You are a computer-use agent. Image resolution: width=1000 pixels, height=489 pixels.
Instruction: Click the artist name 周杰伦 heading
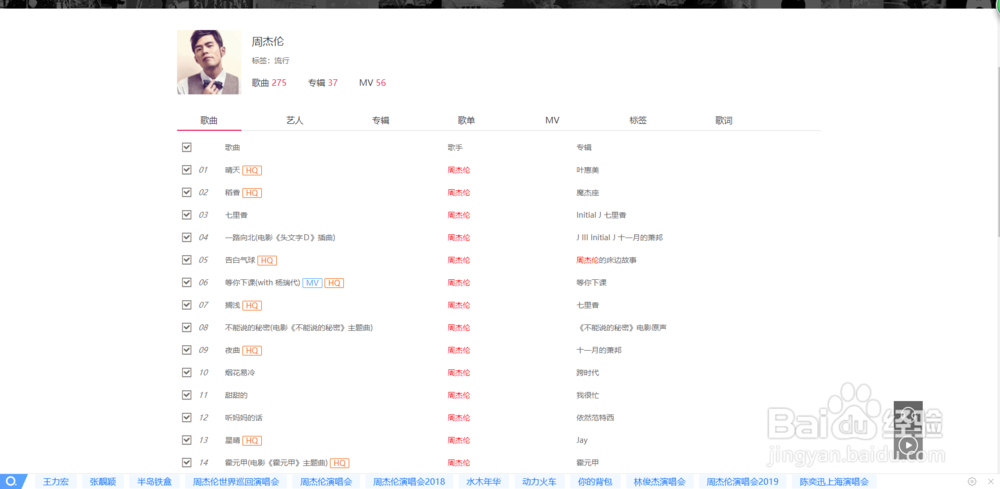click(x=268, y=41)
